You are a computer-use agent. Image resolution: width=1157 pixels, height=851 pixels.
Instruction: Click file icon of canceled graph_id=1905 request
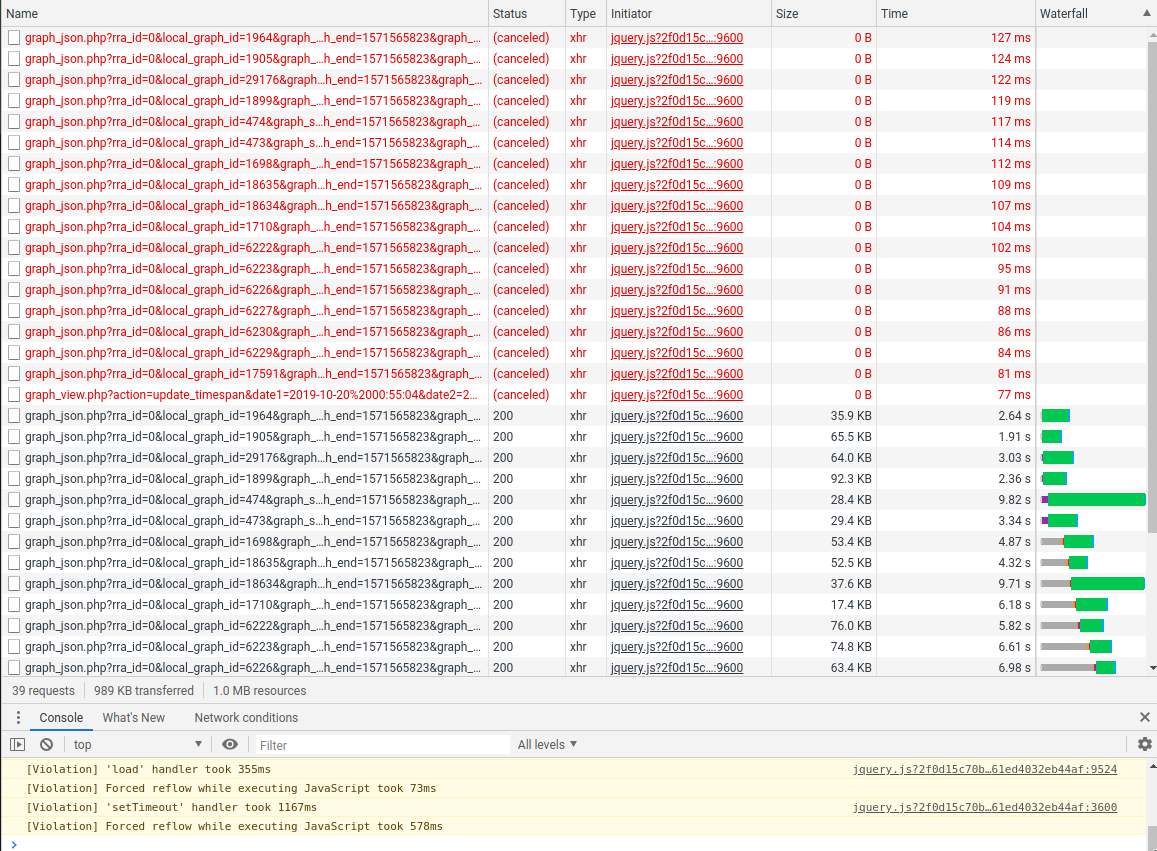pyautogui.click(x=14, y=58)
